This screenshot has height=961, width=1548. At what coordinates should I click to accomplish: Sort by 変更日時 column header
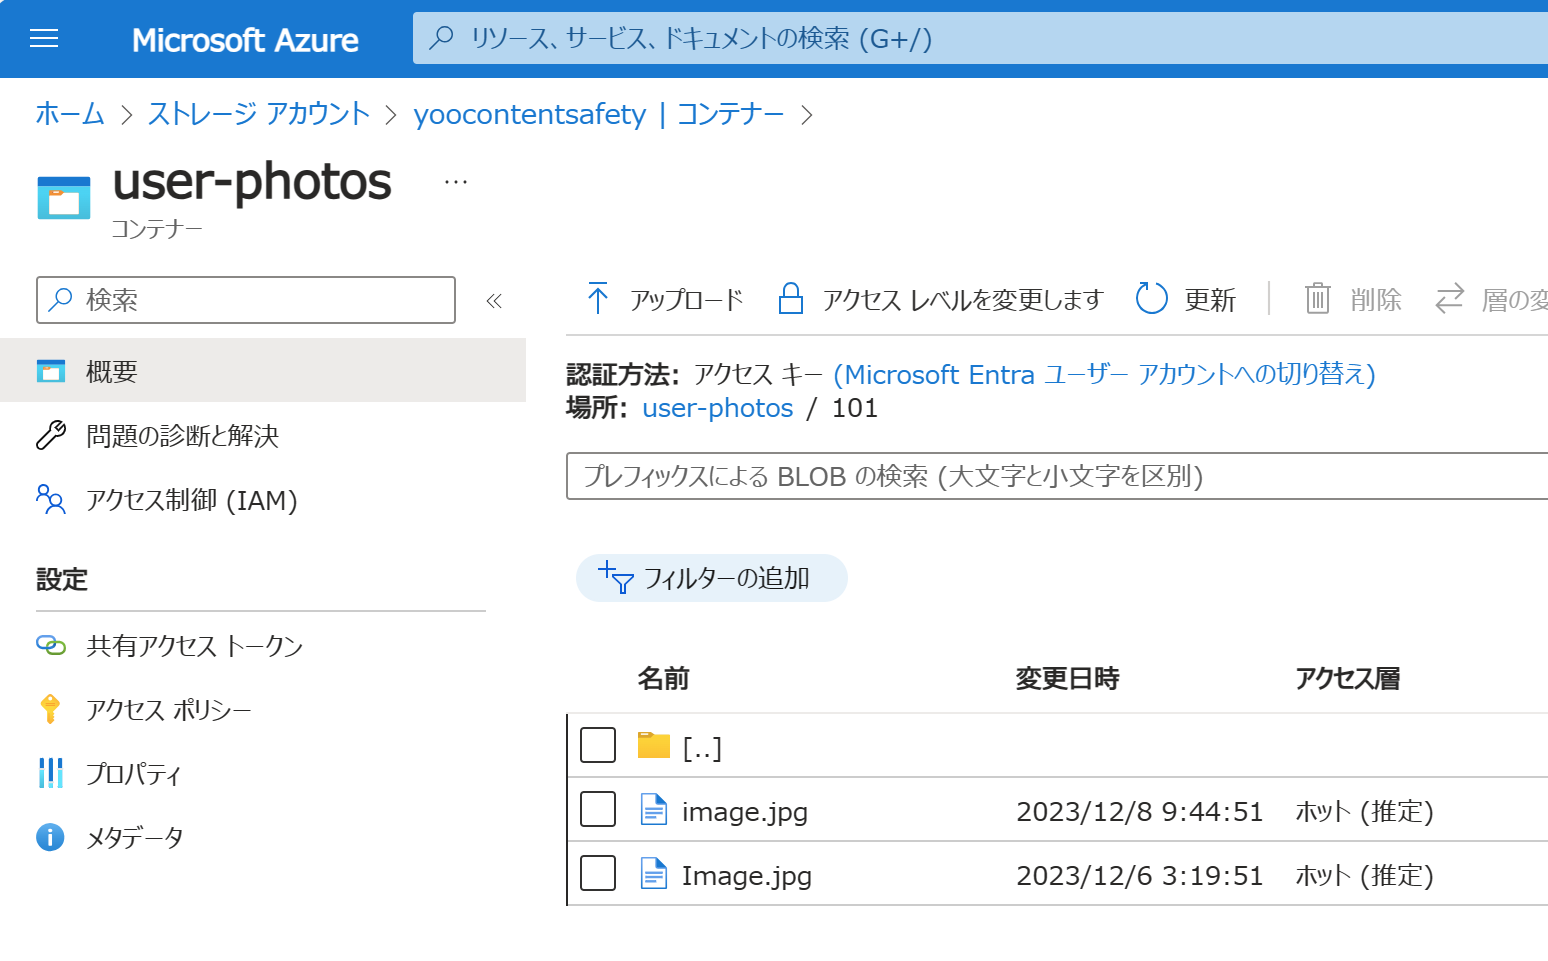1068,679
